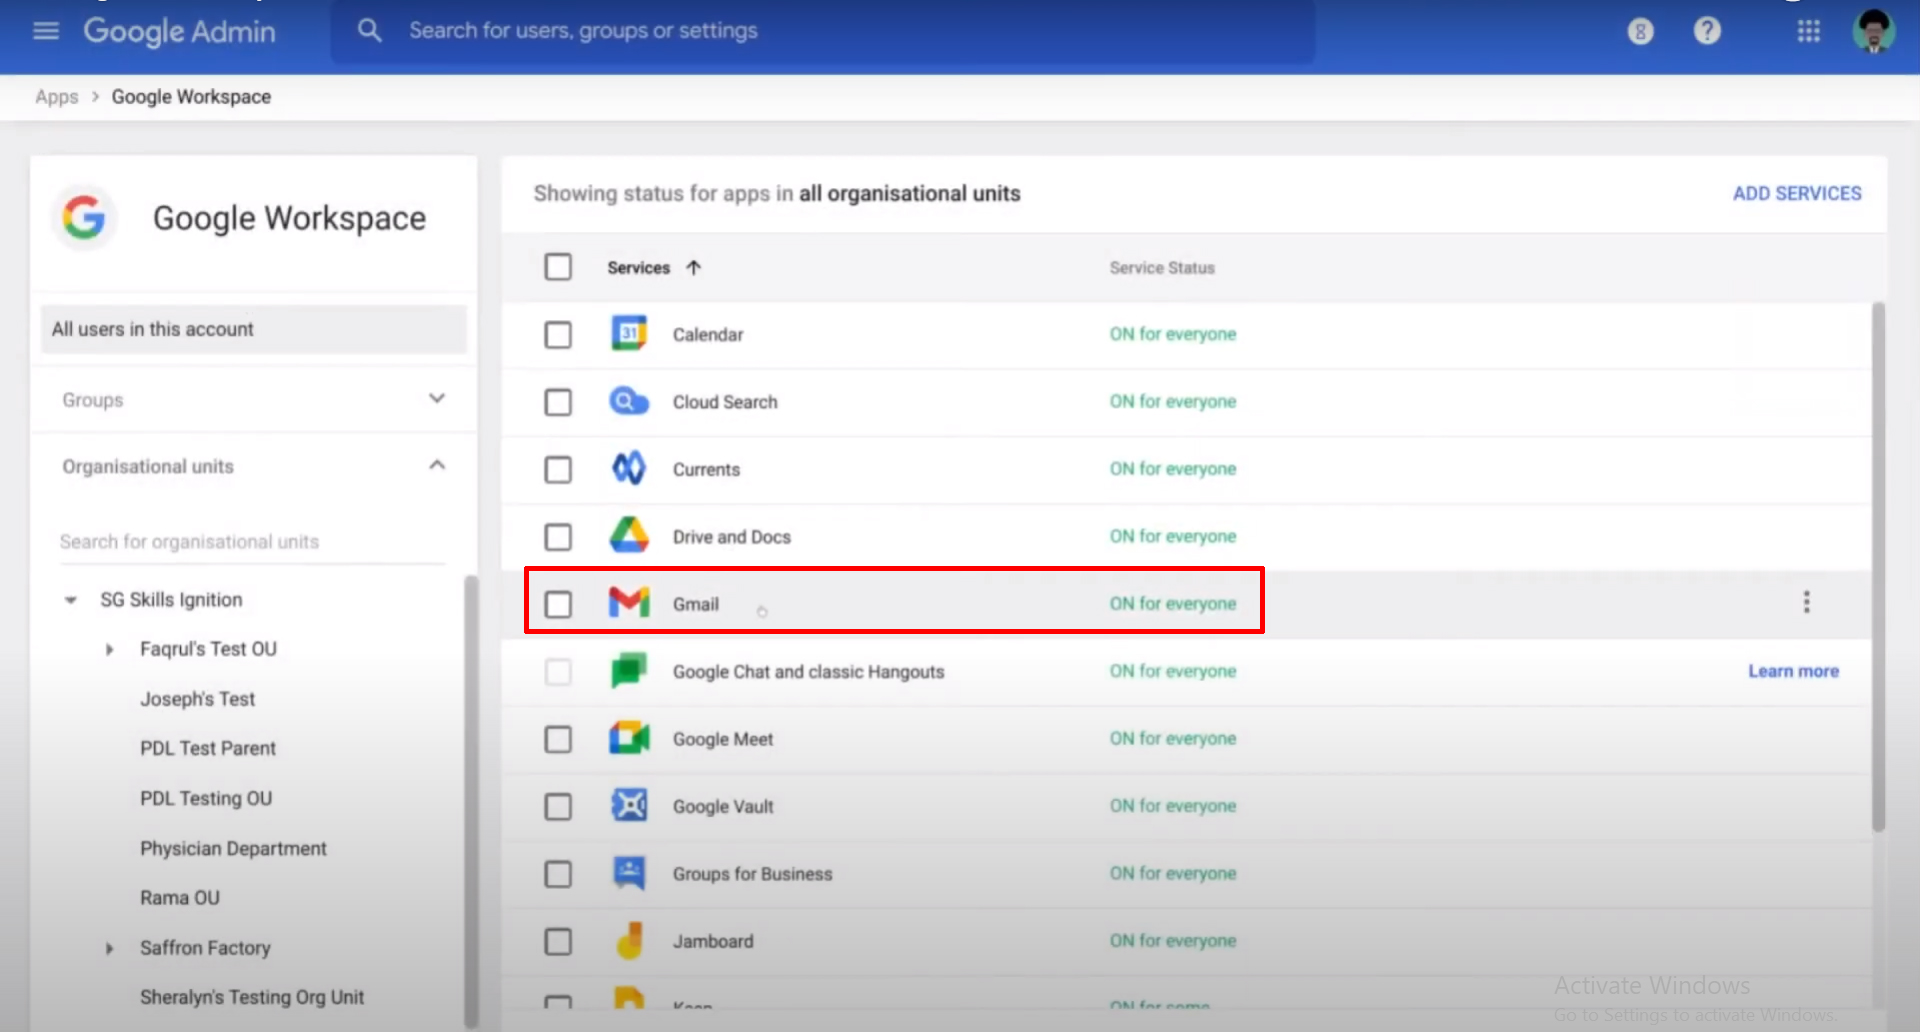Open the tasks hourglass icon
The image size is (1920, 1032).
click(x=1640, y=31)
